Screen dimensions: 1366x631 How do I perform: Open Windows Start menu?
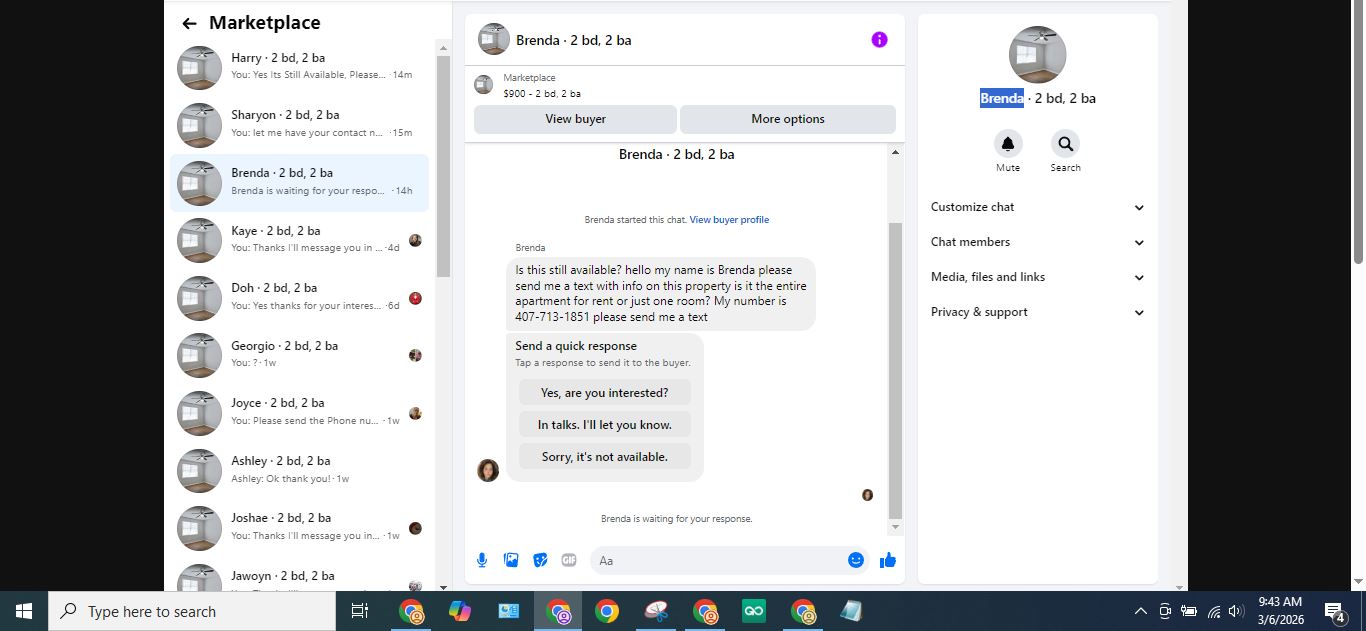pyautogui.click(x=24, y=611)
